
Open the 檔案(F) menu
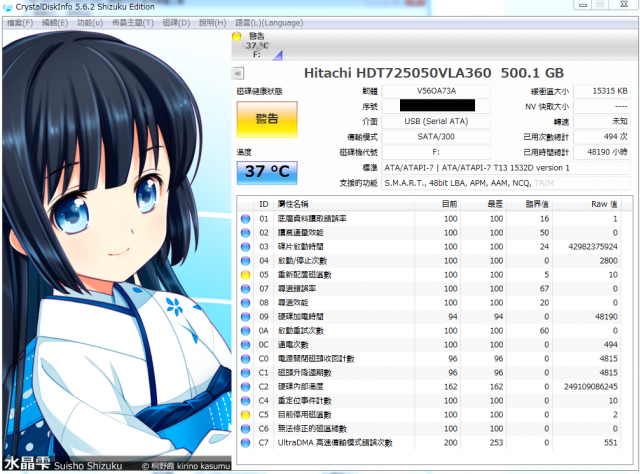tap(20, 23)
